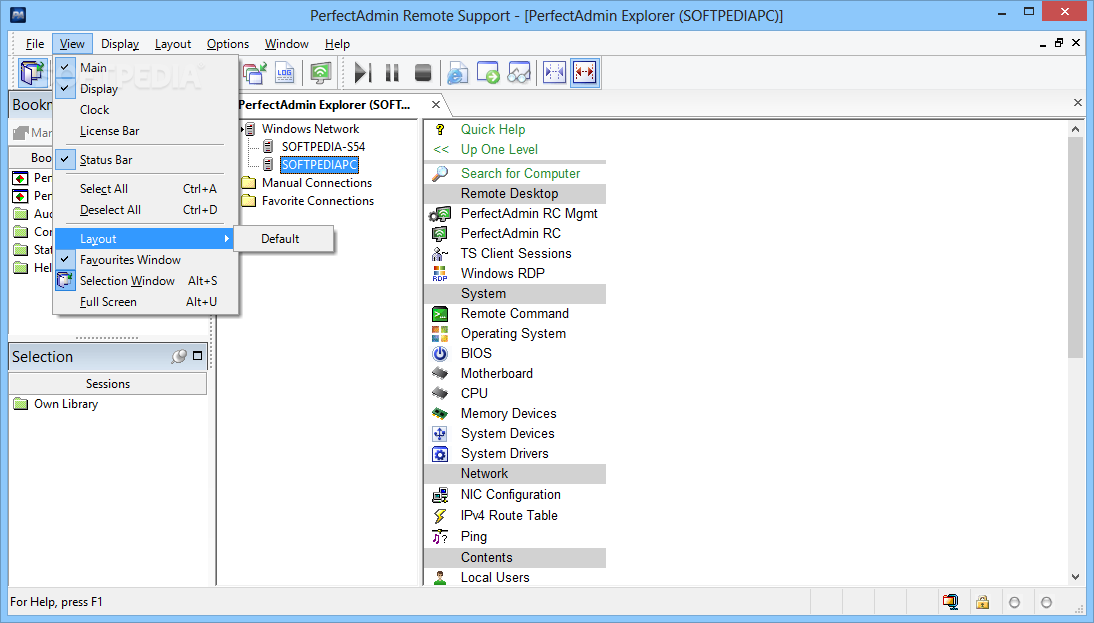Open the File menu

click(35, 44)
